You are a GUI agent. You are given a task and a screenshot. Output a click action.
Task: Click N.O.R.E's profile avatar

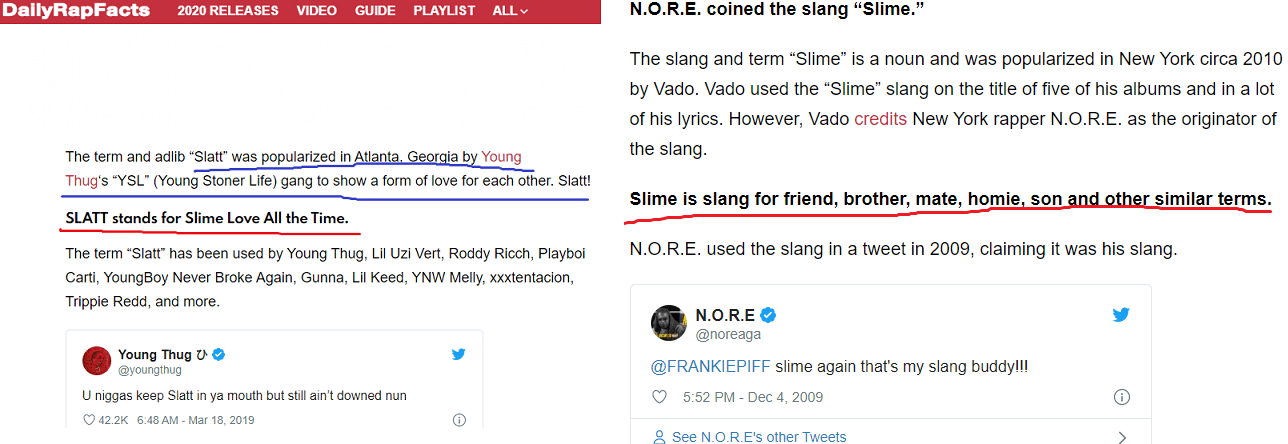pos(668,323)
